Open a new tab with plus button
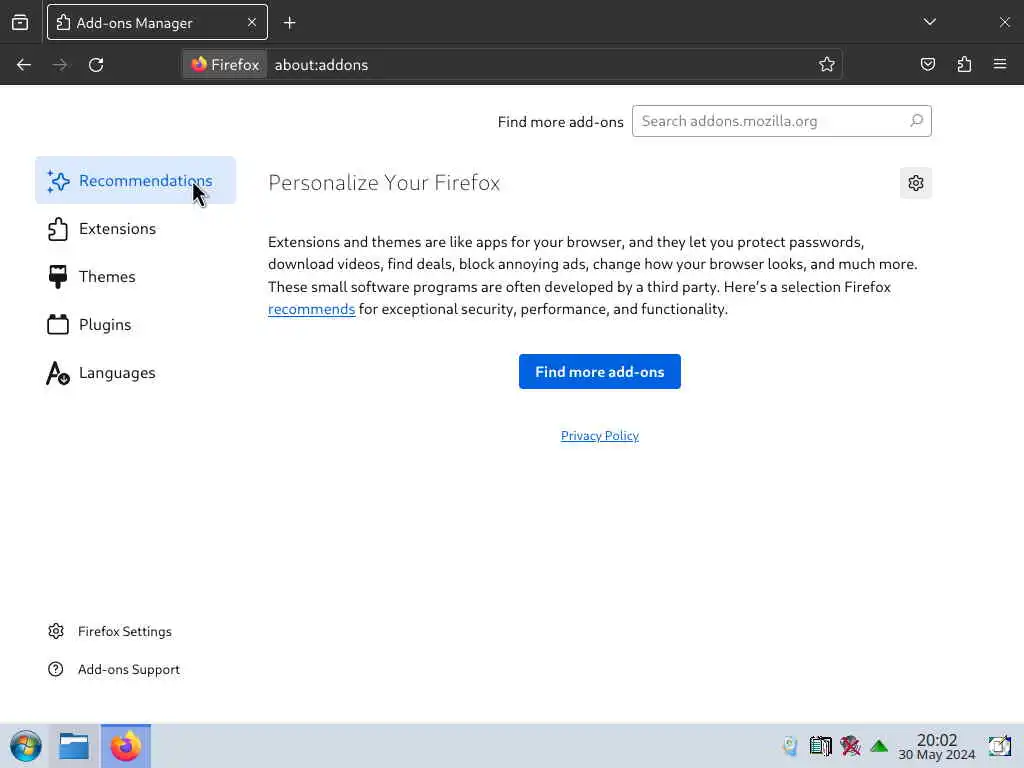 point(289,23)
